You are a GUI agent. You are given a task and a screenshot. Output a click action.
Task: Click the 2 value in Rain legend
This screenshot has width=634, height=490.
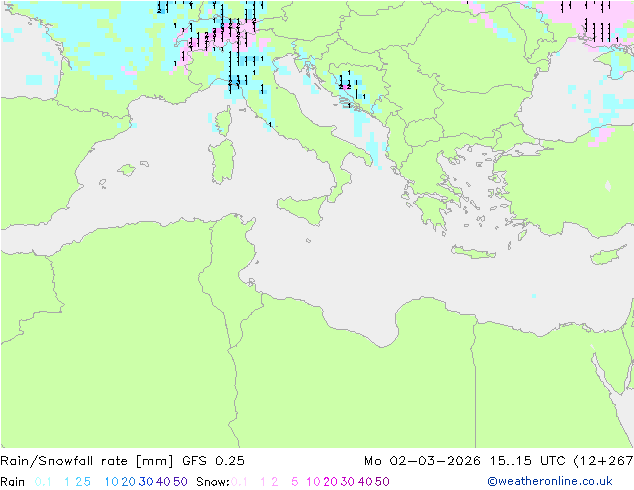78,482
